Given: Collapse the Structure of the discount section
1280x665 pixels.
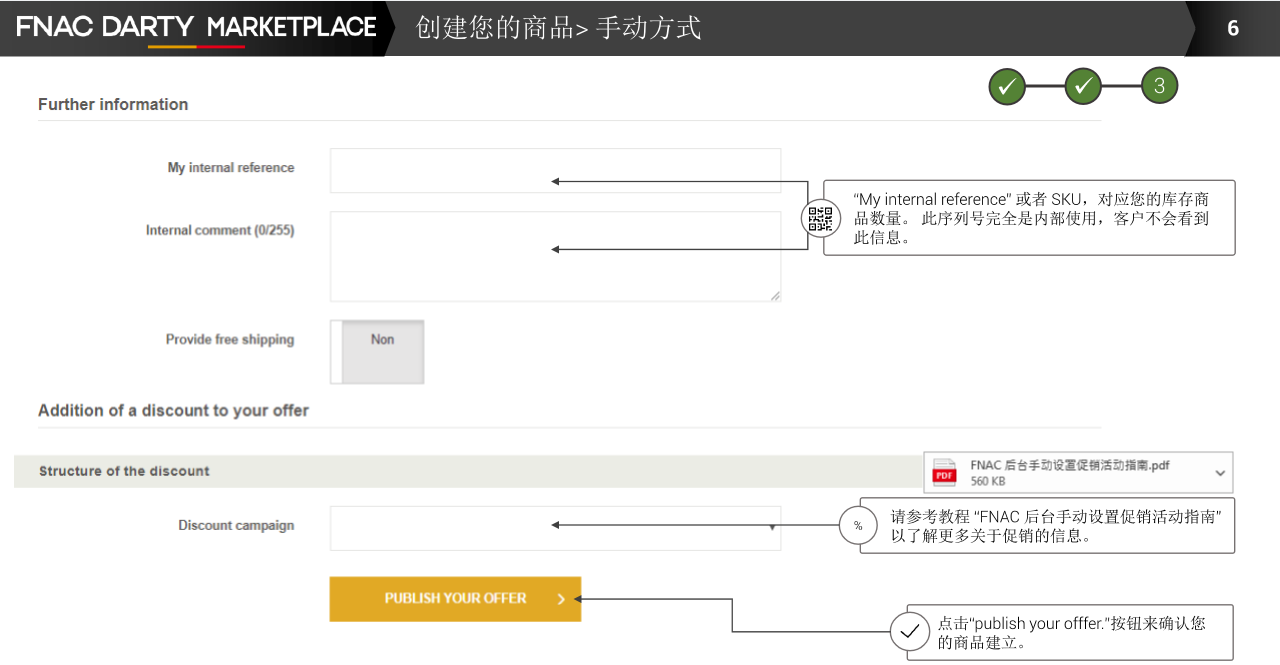Looking at the screenshot, I should [124, 471].
